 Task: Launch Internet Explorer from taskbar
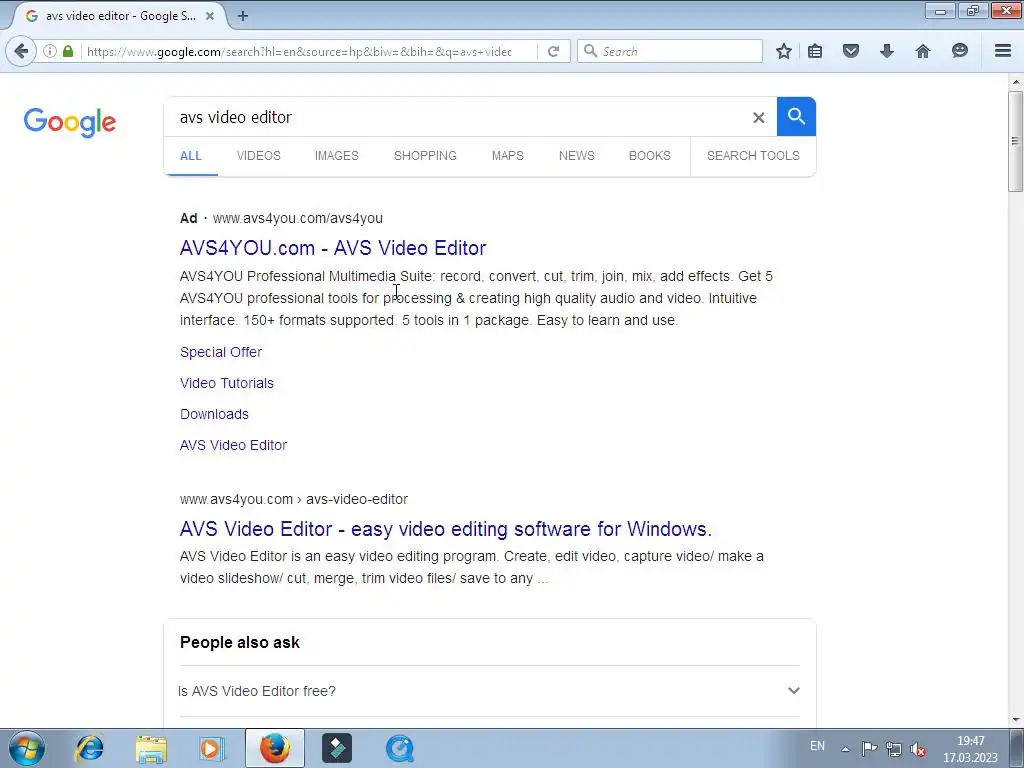pyautogui.click(x=89, y=748)
